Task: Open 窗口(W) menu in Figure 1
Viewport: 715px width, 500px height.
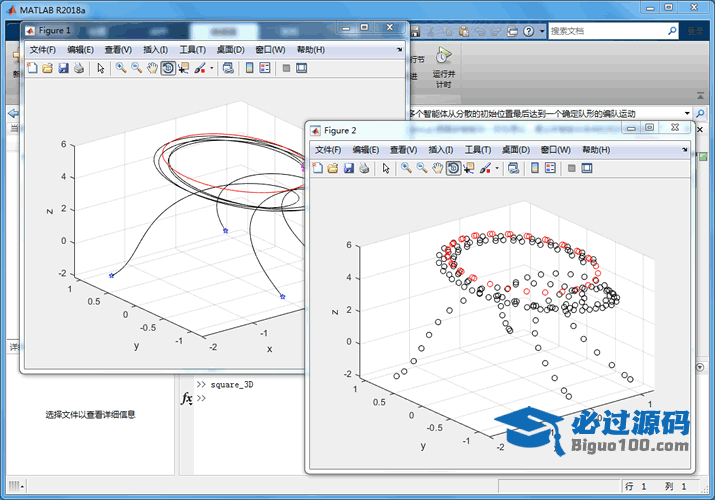Action: click(270, 50)
